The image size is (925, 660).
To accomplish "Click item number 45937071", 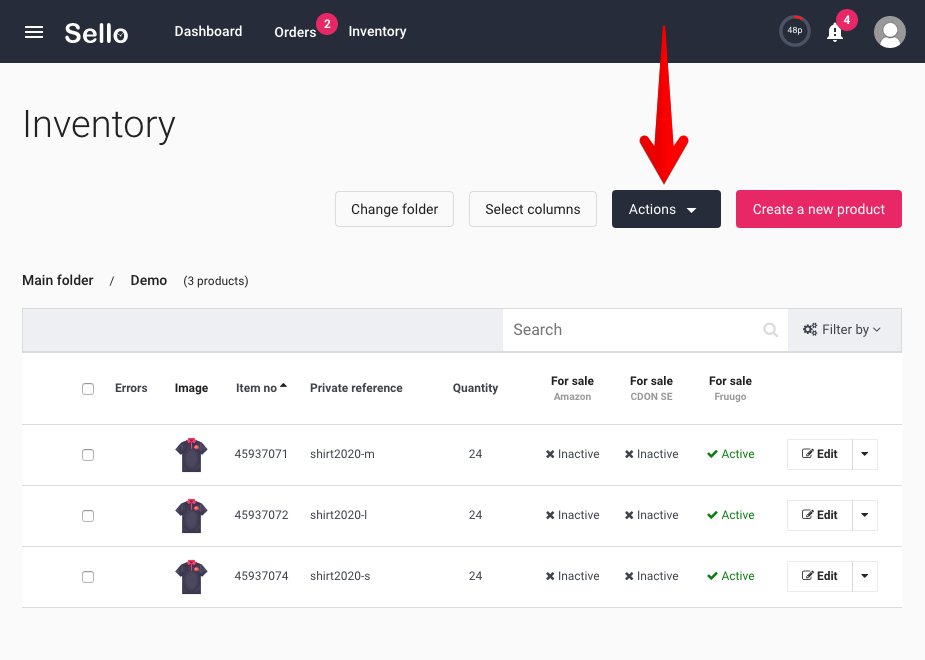I will [x=261, y=454].
